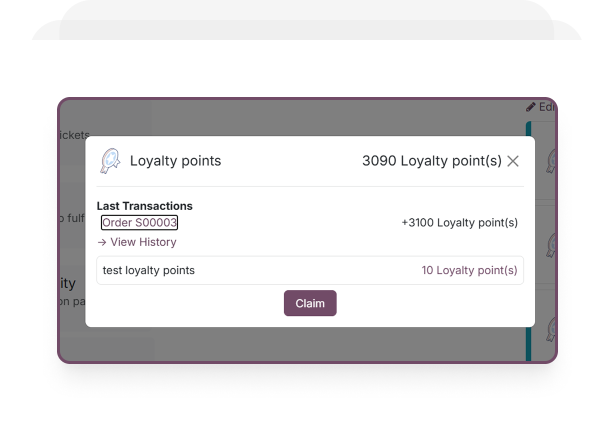Click the top loyalty card icon at right edge

point(551,161)
